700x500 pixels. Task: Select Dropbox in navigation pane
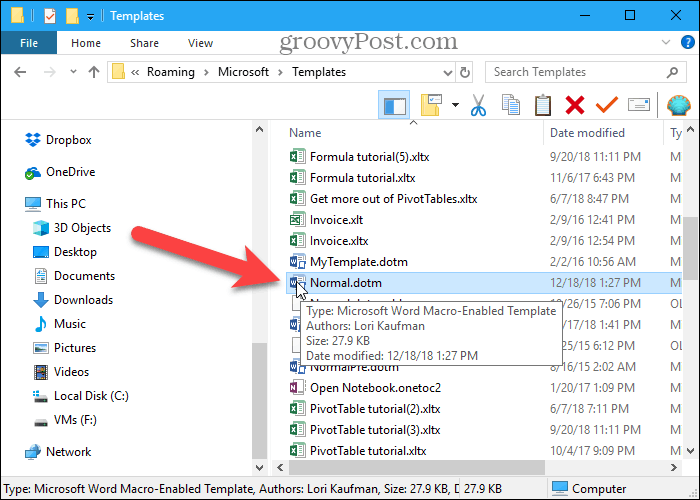point(58,140)
